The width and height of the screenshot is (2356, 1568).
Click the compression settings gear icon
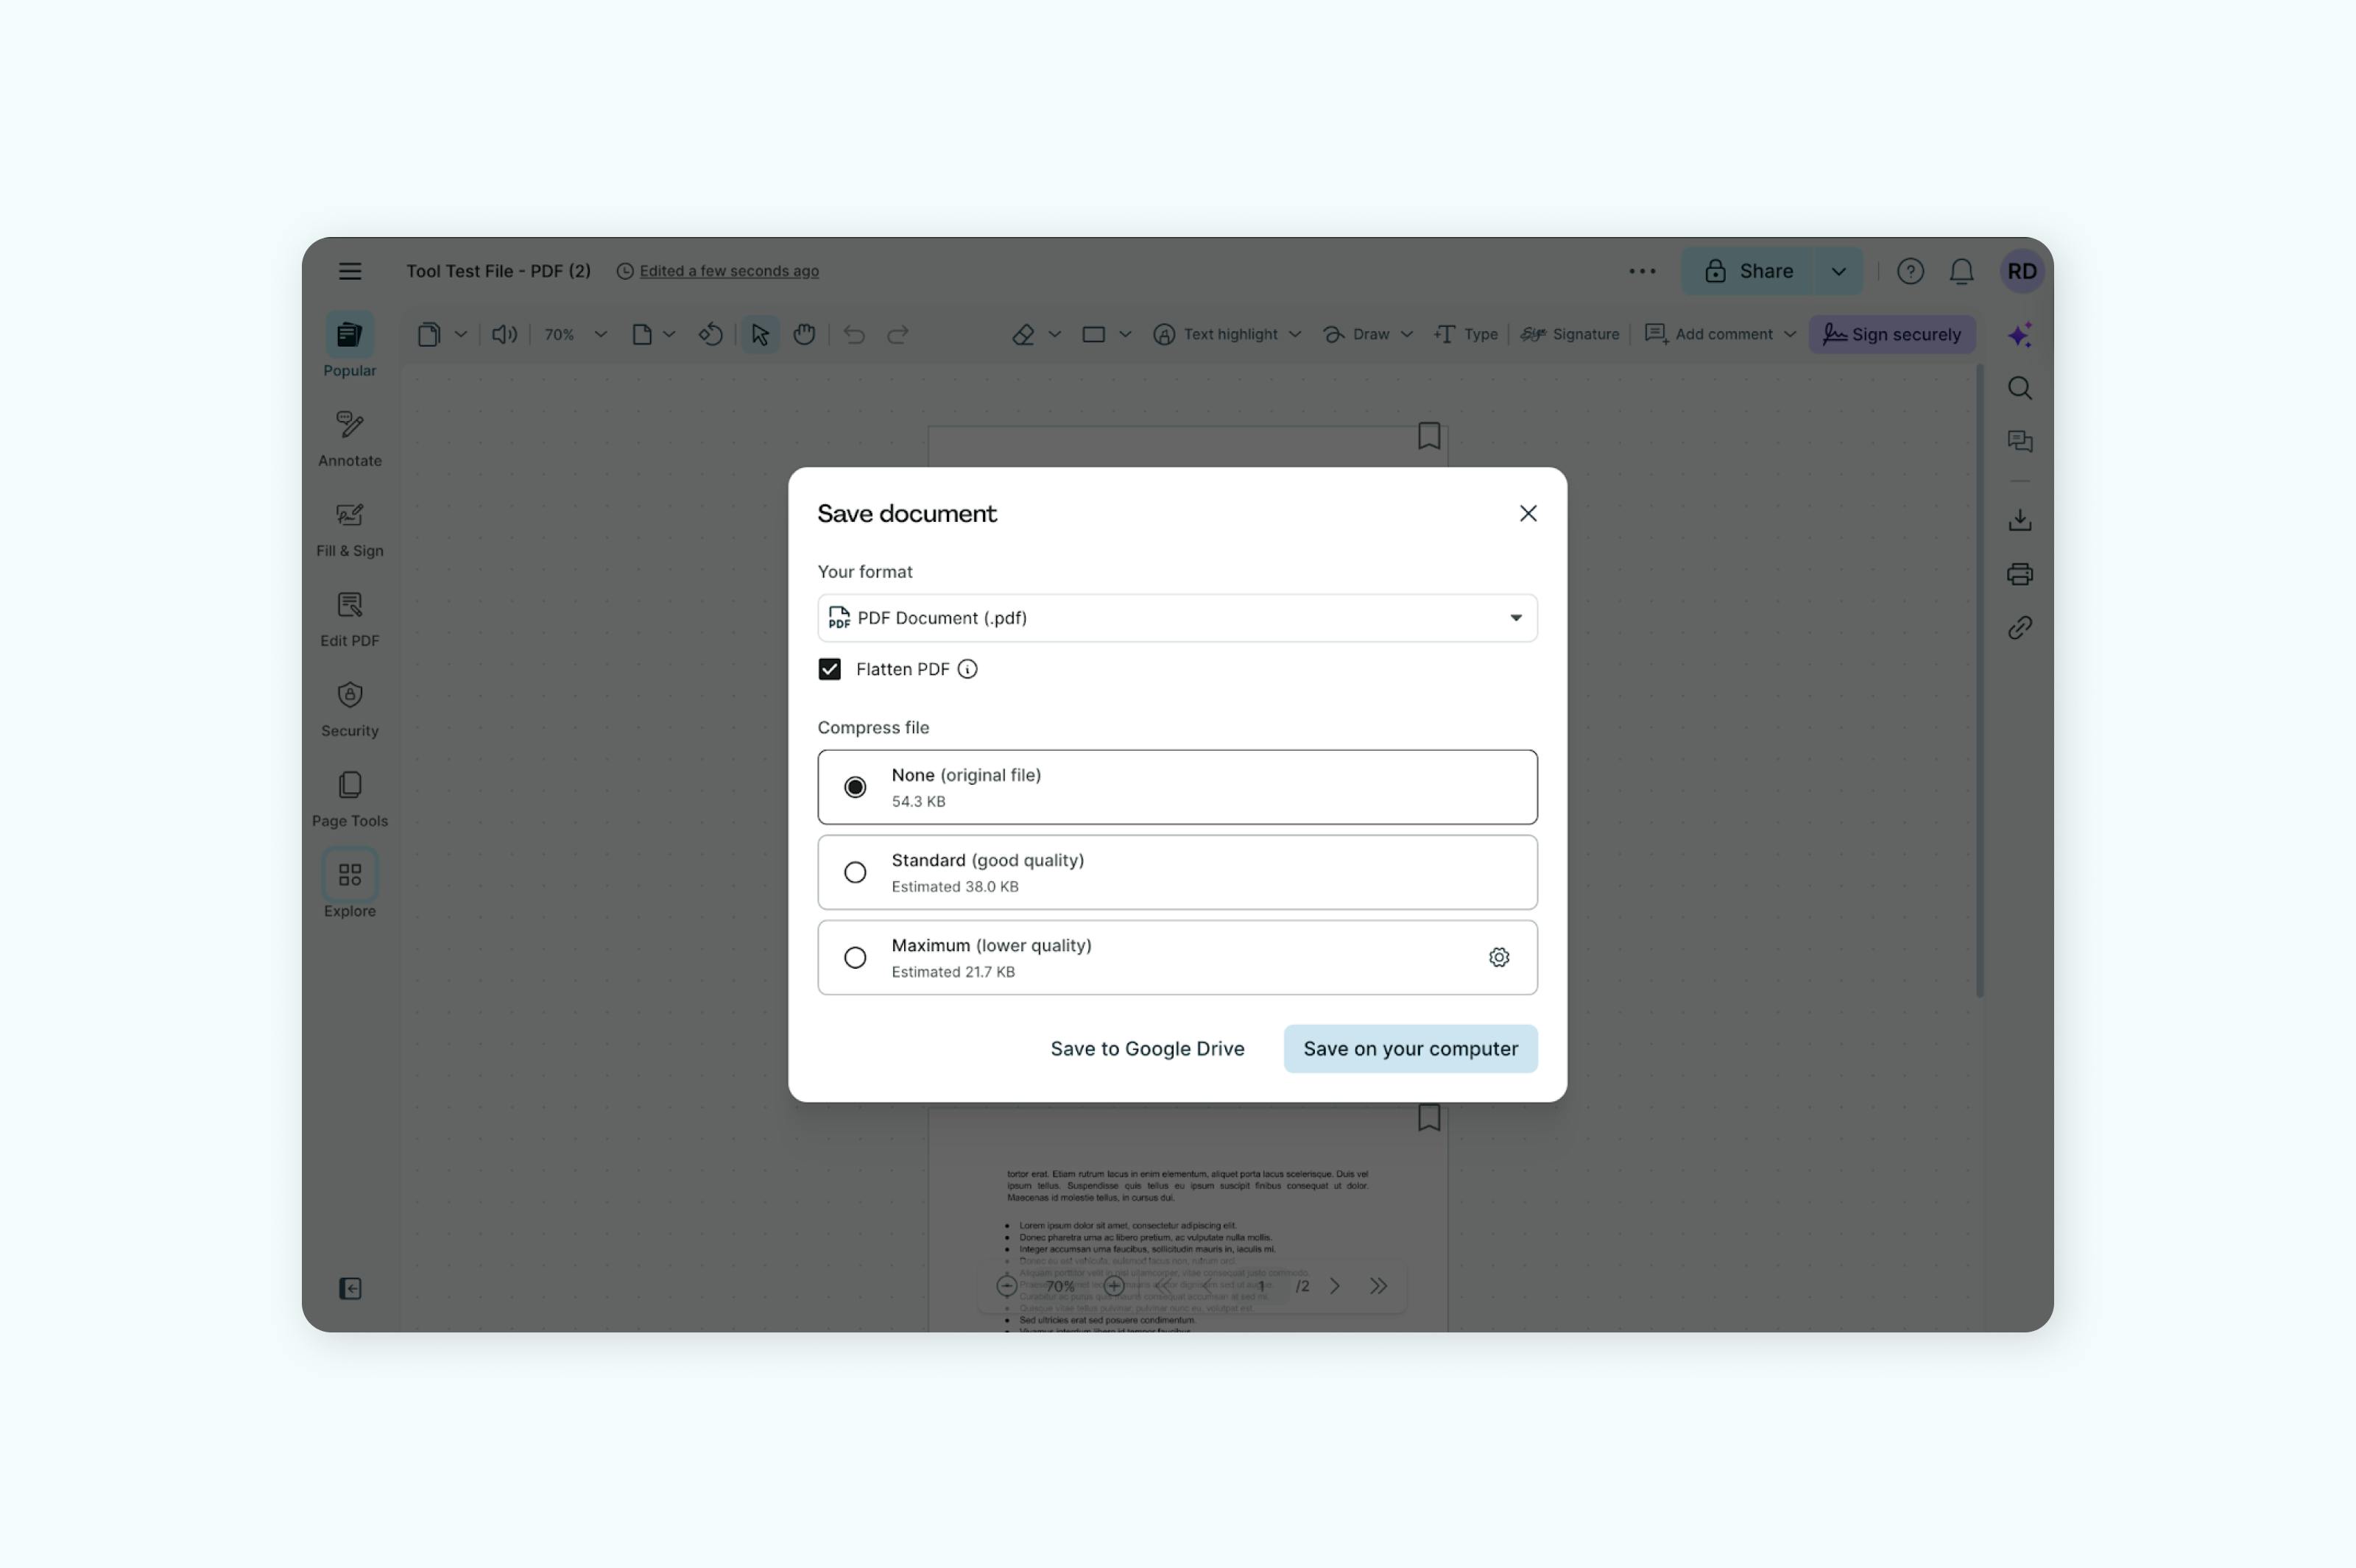pos(1498,957)
